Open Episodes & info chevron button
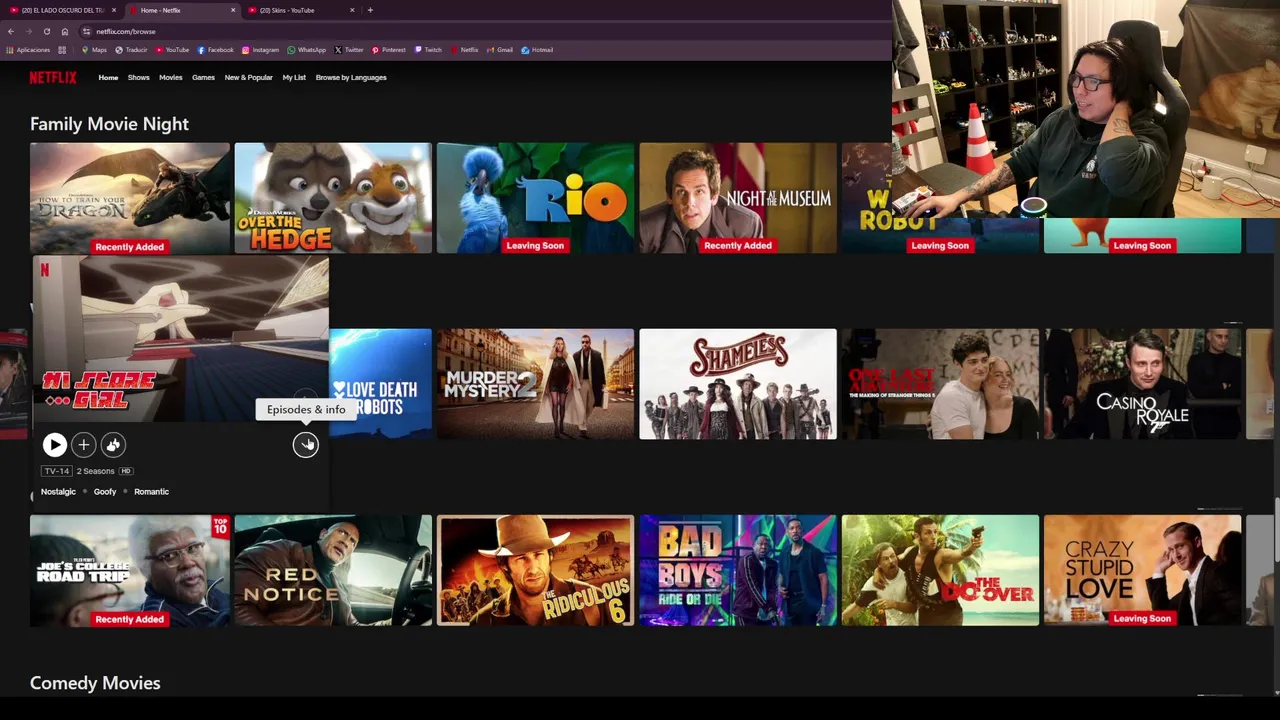The image size is (1280, 720). click(305, 445)
